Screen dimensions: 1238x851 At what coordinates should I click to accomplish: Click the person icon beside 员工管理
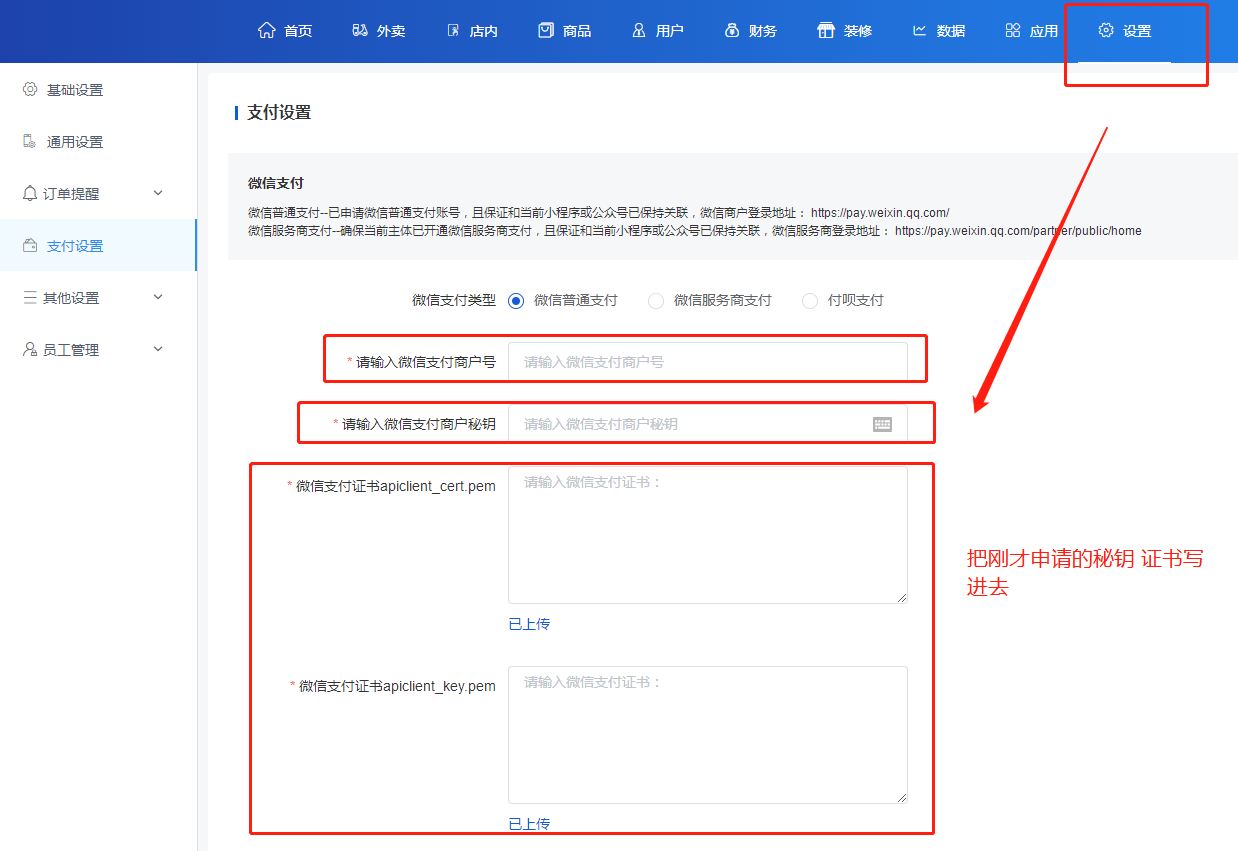point(30,349)
